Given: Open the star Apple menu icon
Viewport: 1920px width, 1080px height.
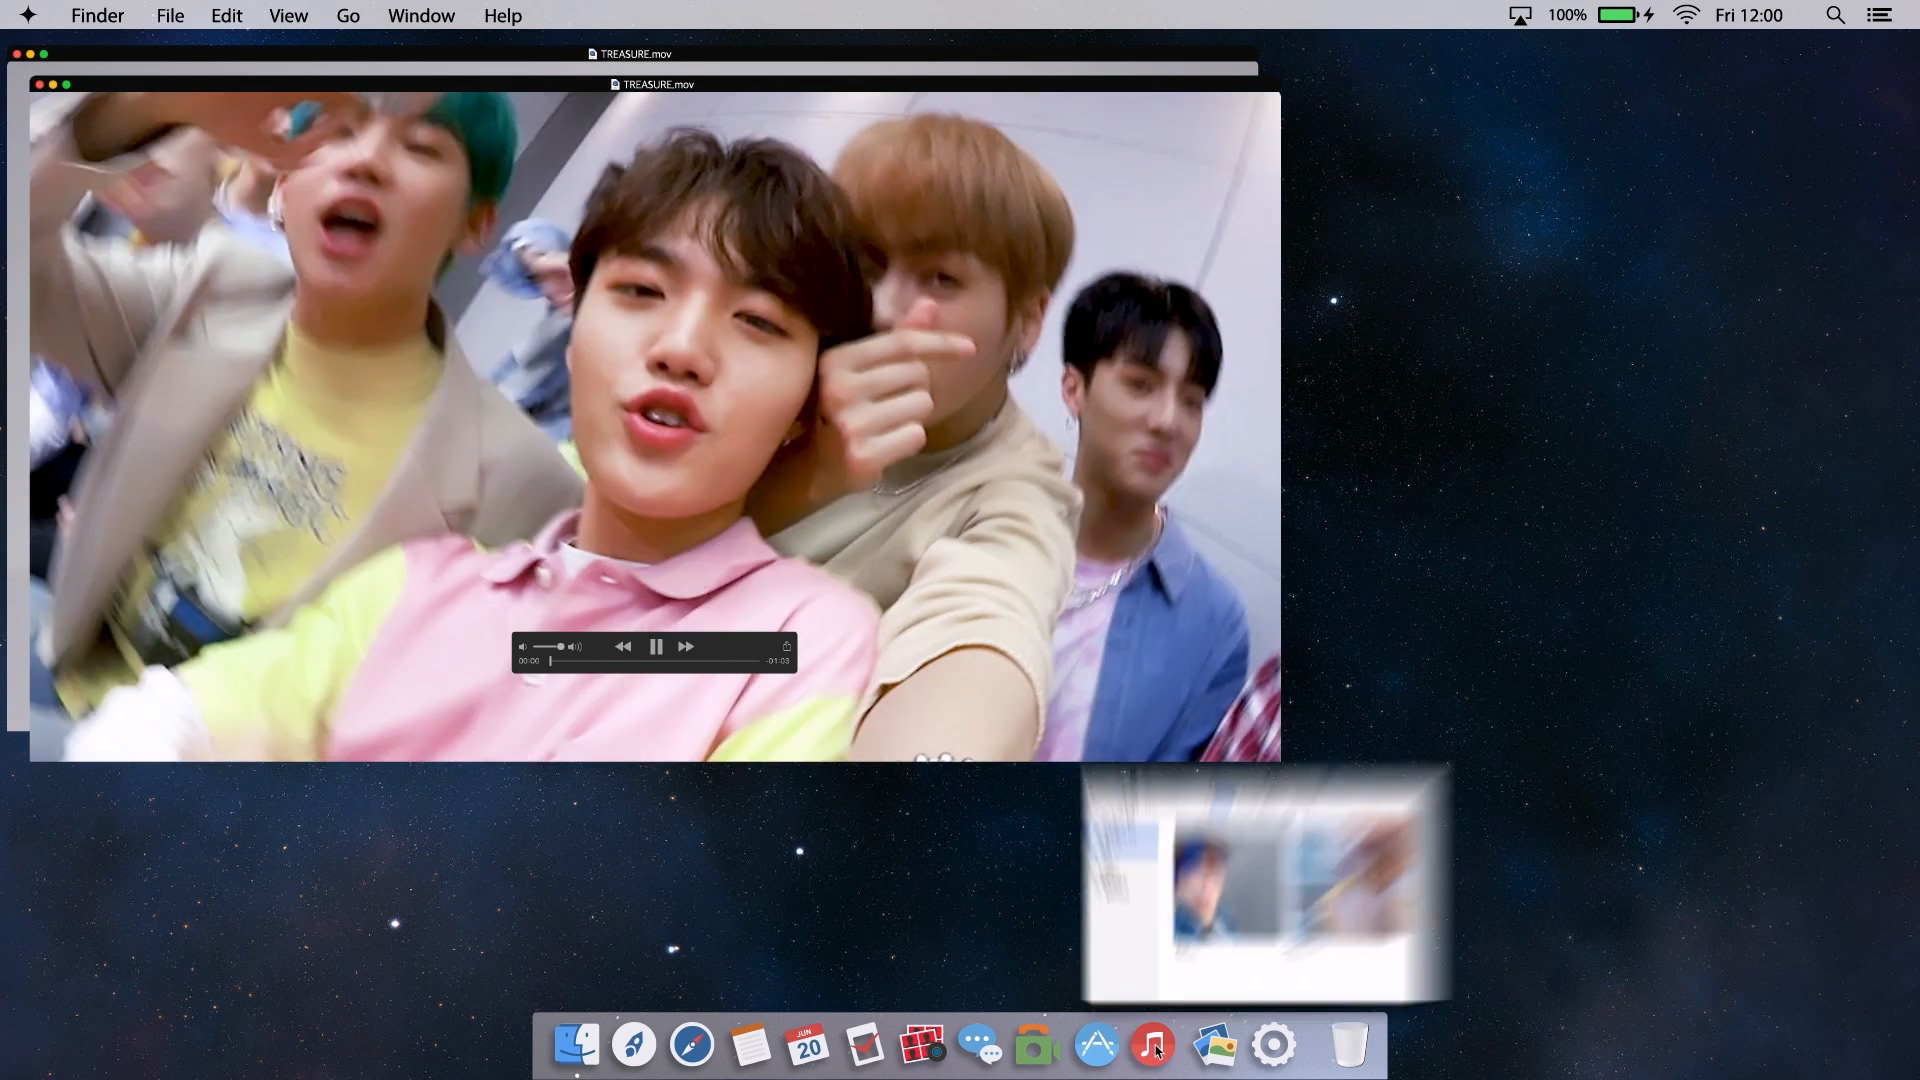Looking at the screenshot, I should point(28,15).
